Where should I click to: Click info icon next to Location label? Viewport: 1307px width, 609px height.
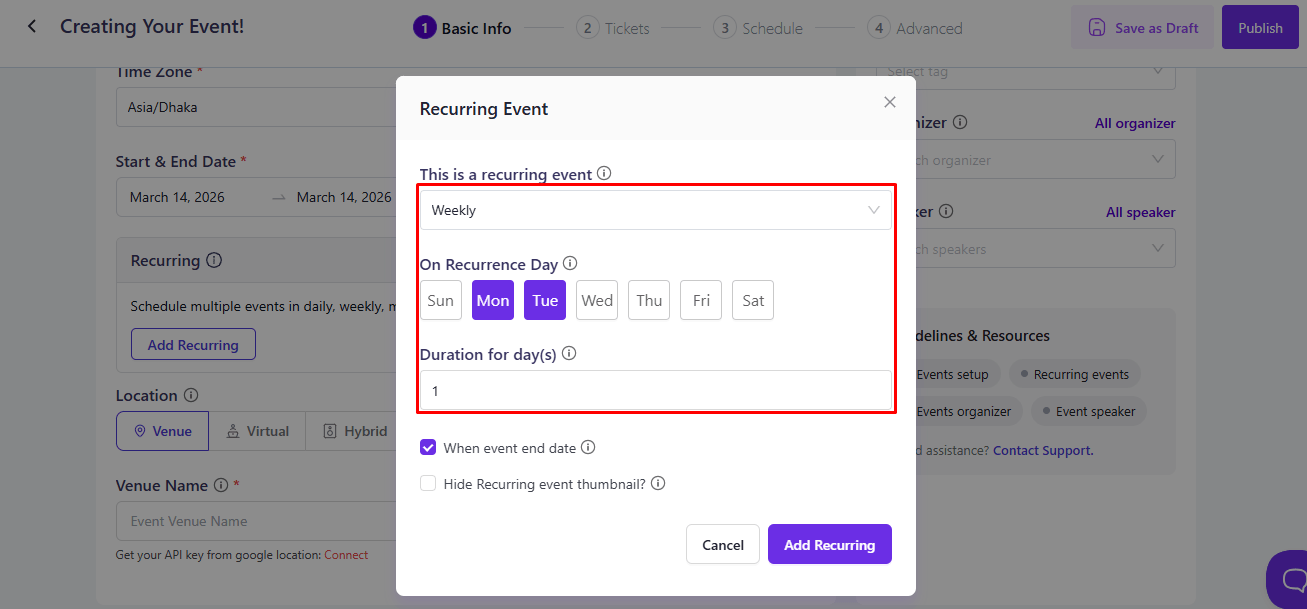click(191, 395)
